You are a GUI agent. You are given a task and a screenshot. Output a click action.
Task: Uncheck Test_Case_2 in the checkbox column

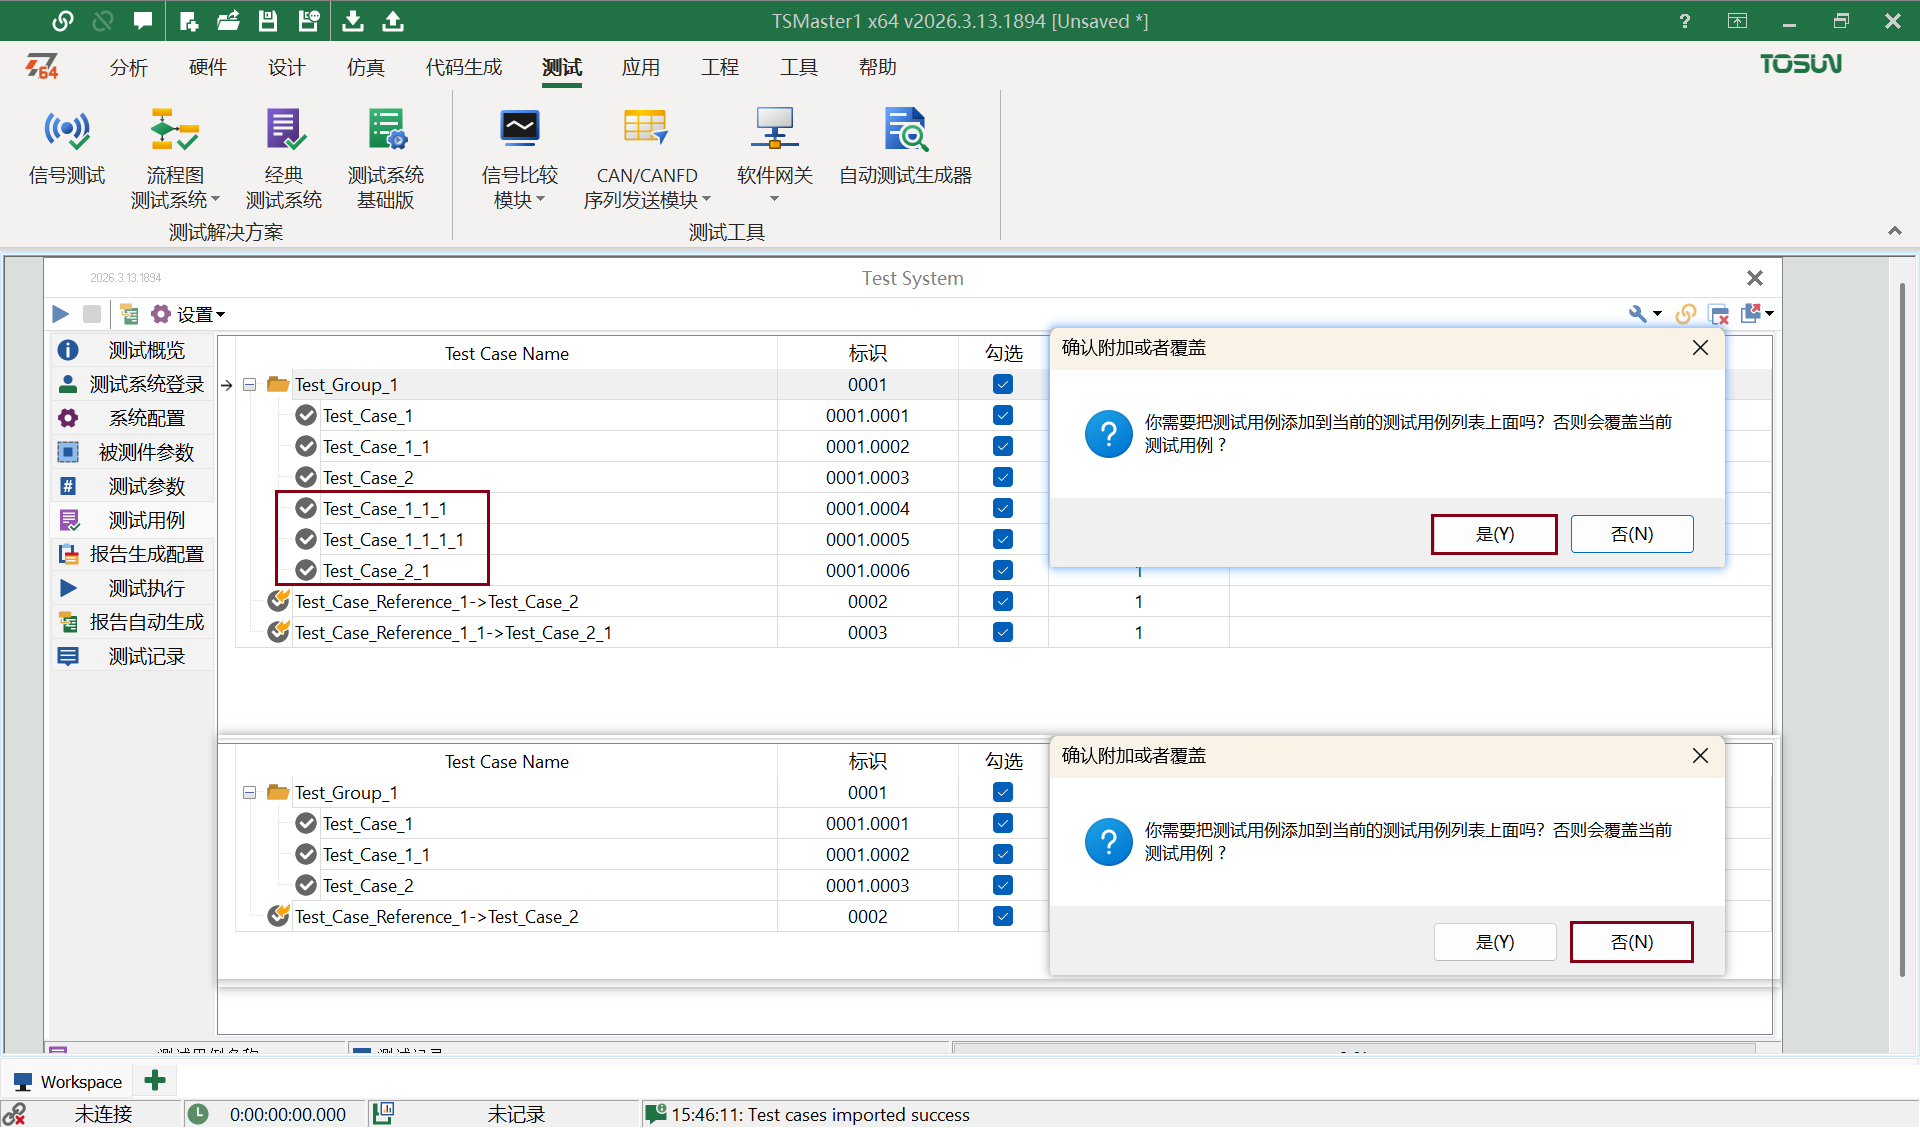click(x=1002, y=477)
